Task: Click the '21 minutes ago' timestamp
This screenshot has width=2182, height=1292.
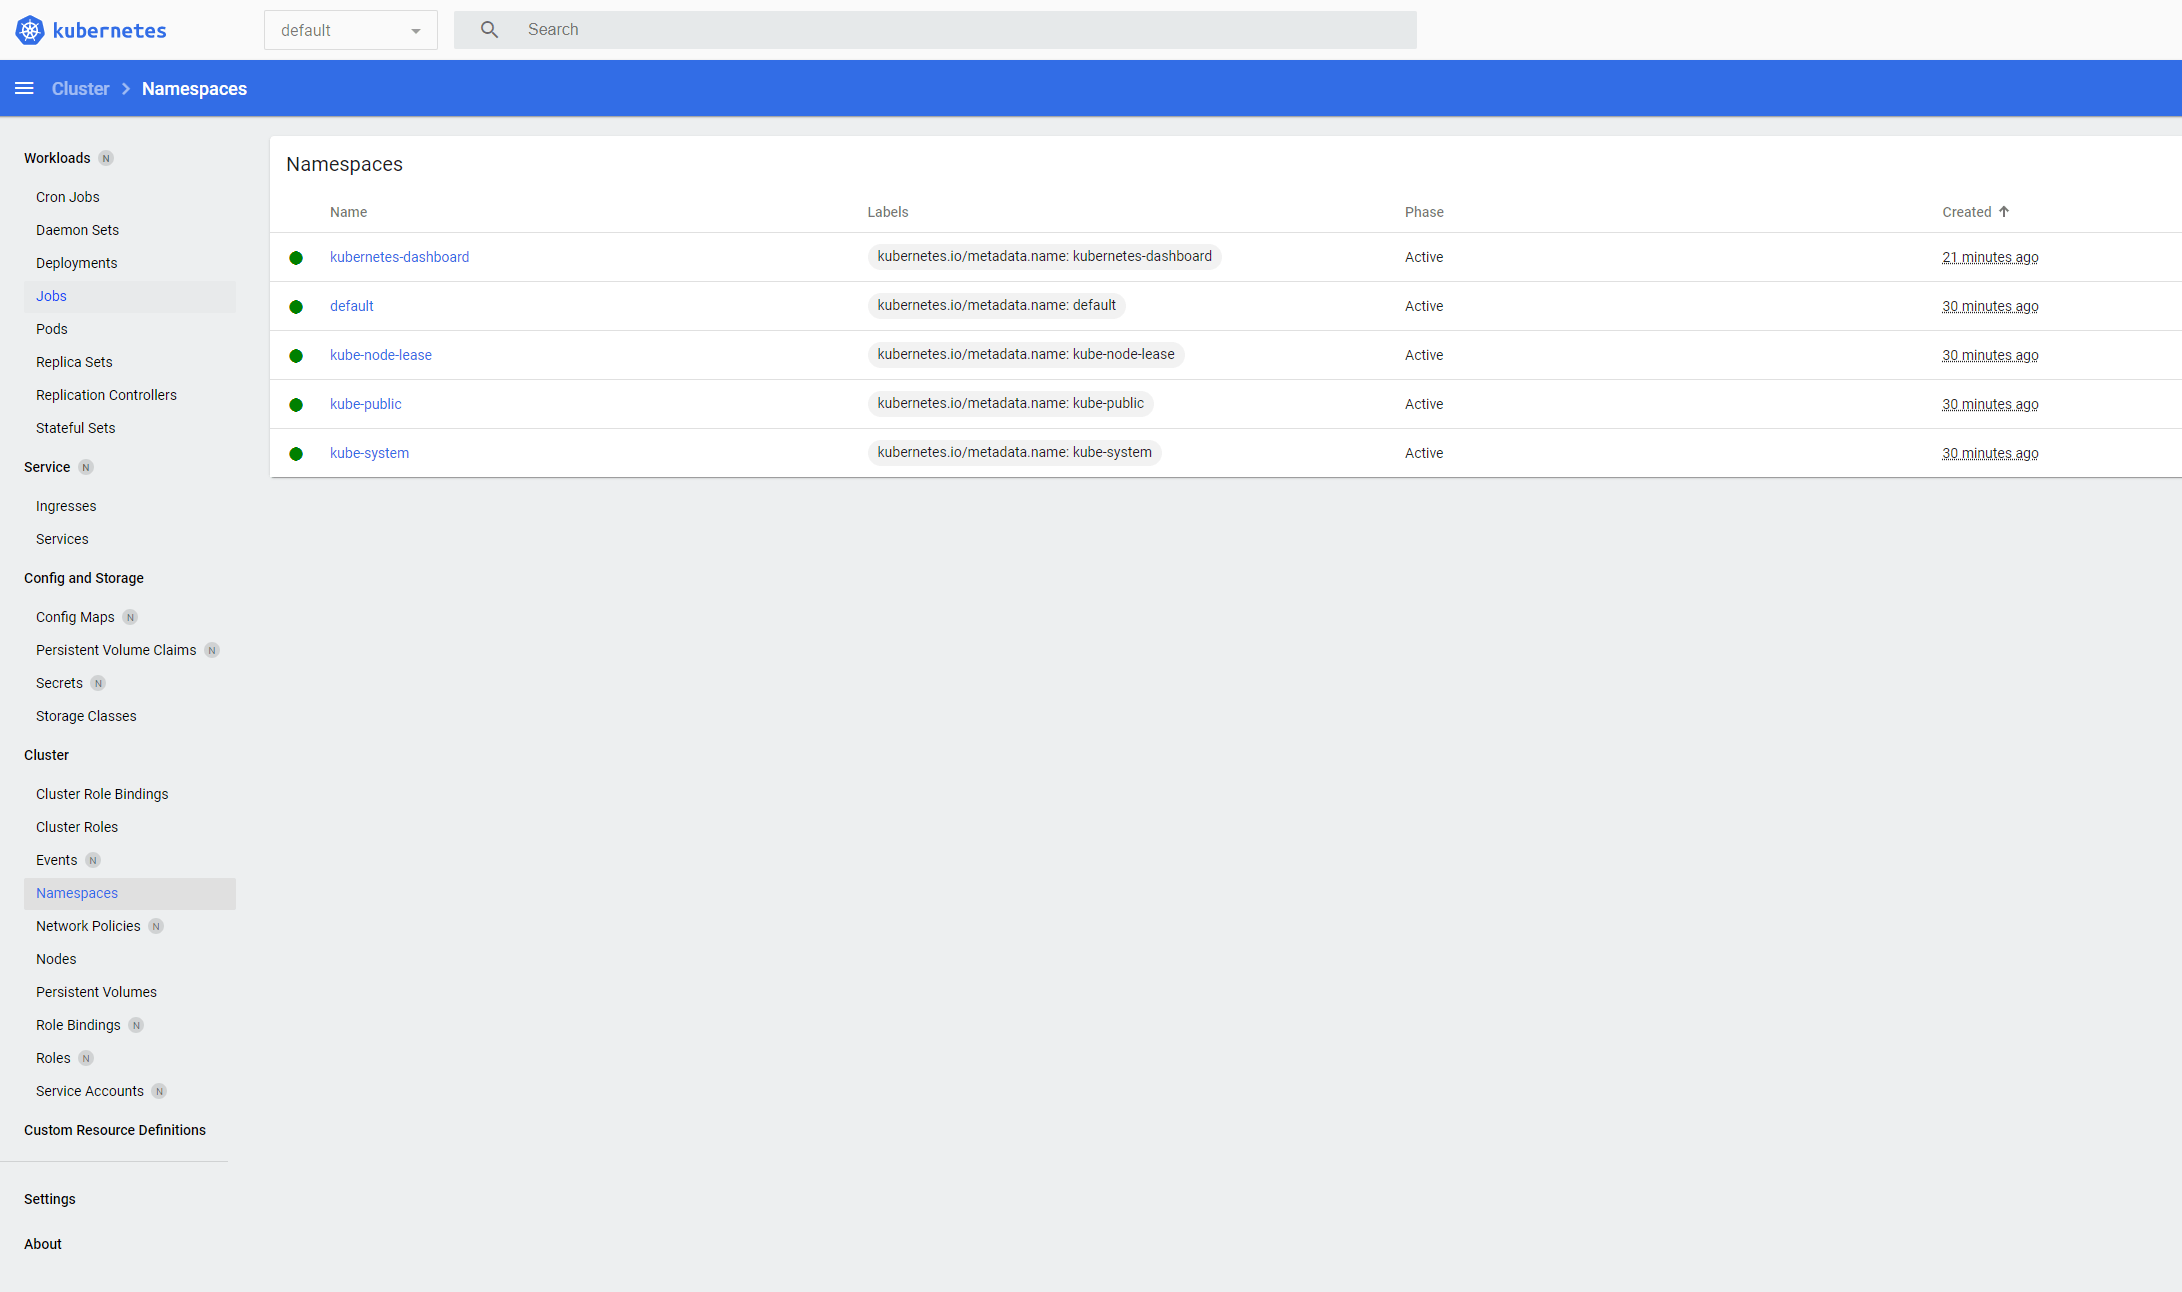Action: 1990,257
